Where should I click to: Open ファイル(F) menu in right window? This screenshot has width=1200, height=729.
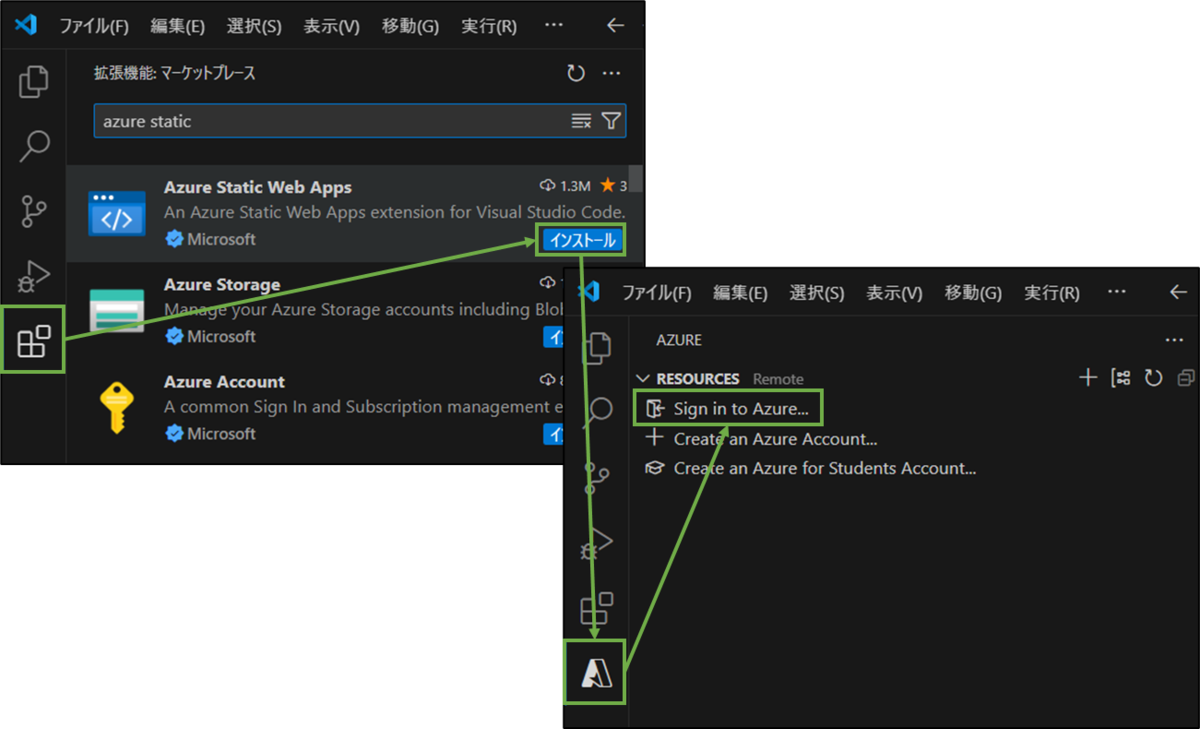click(657, 293)
